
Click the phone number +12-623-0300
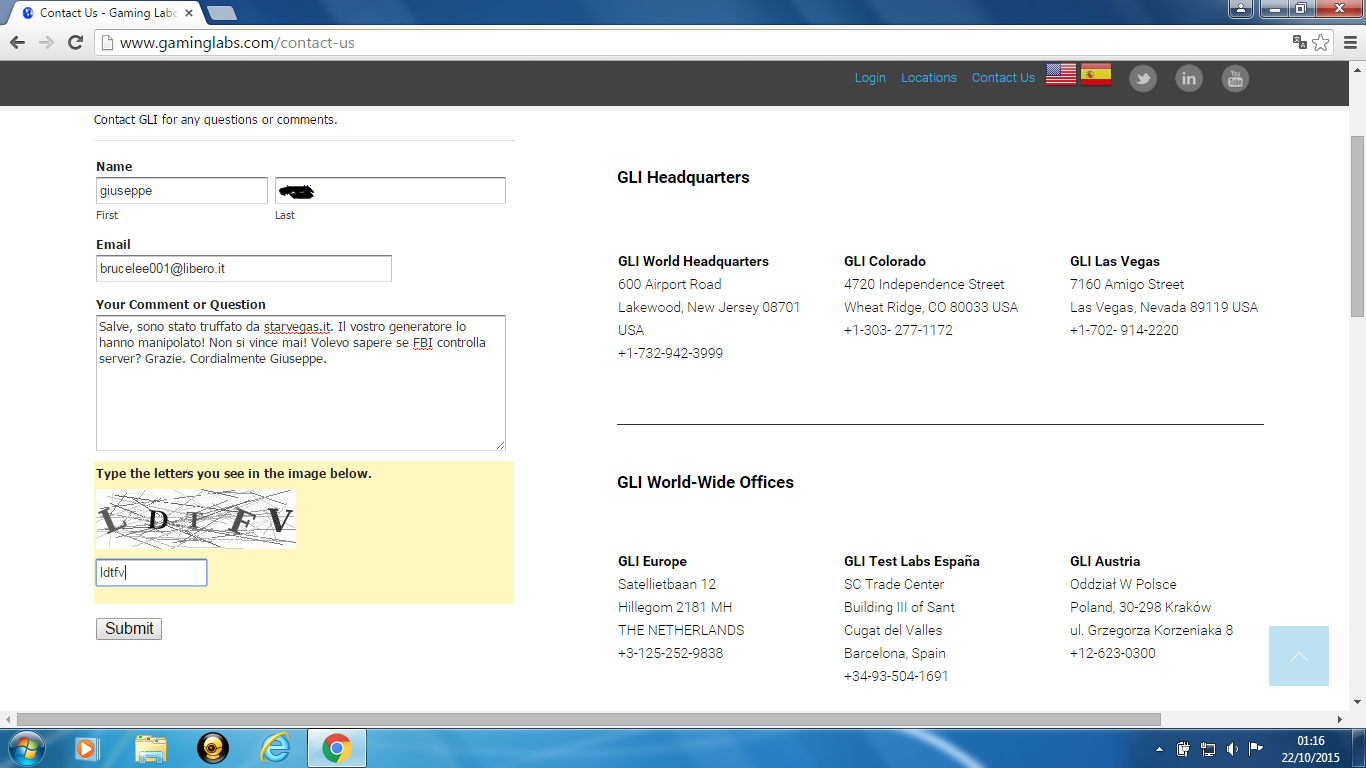1112,653
